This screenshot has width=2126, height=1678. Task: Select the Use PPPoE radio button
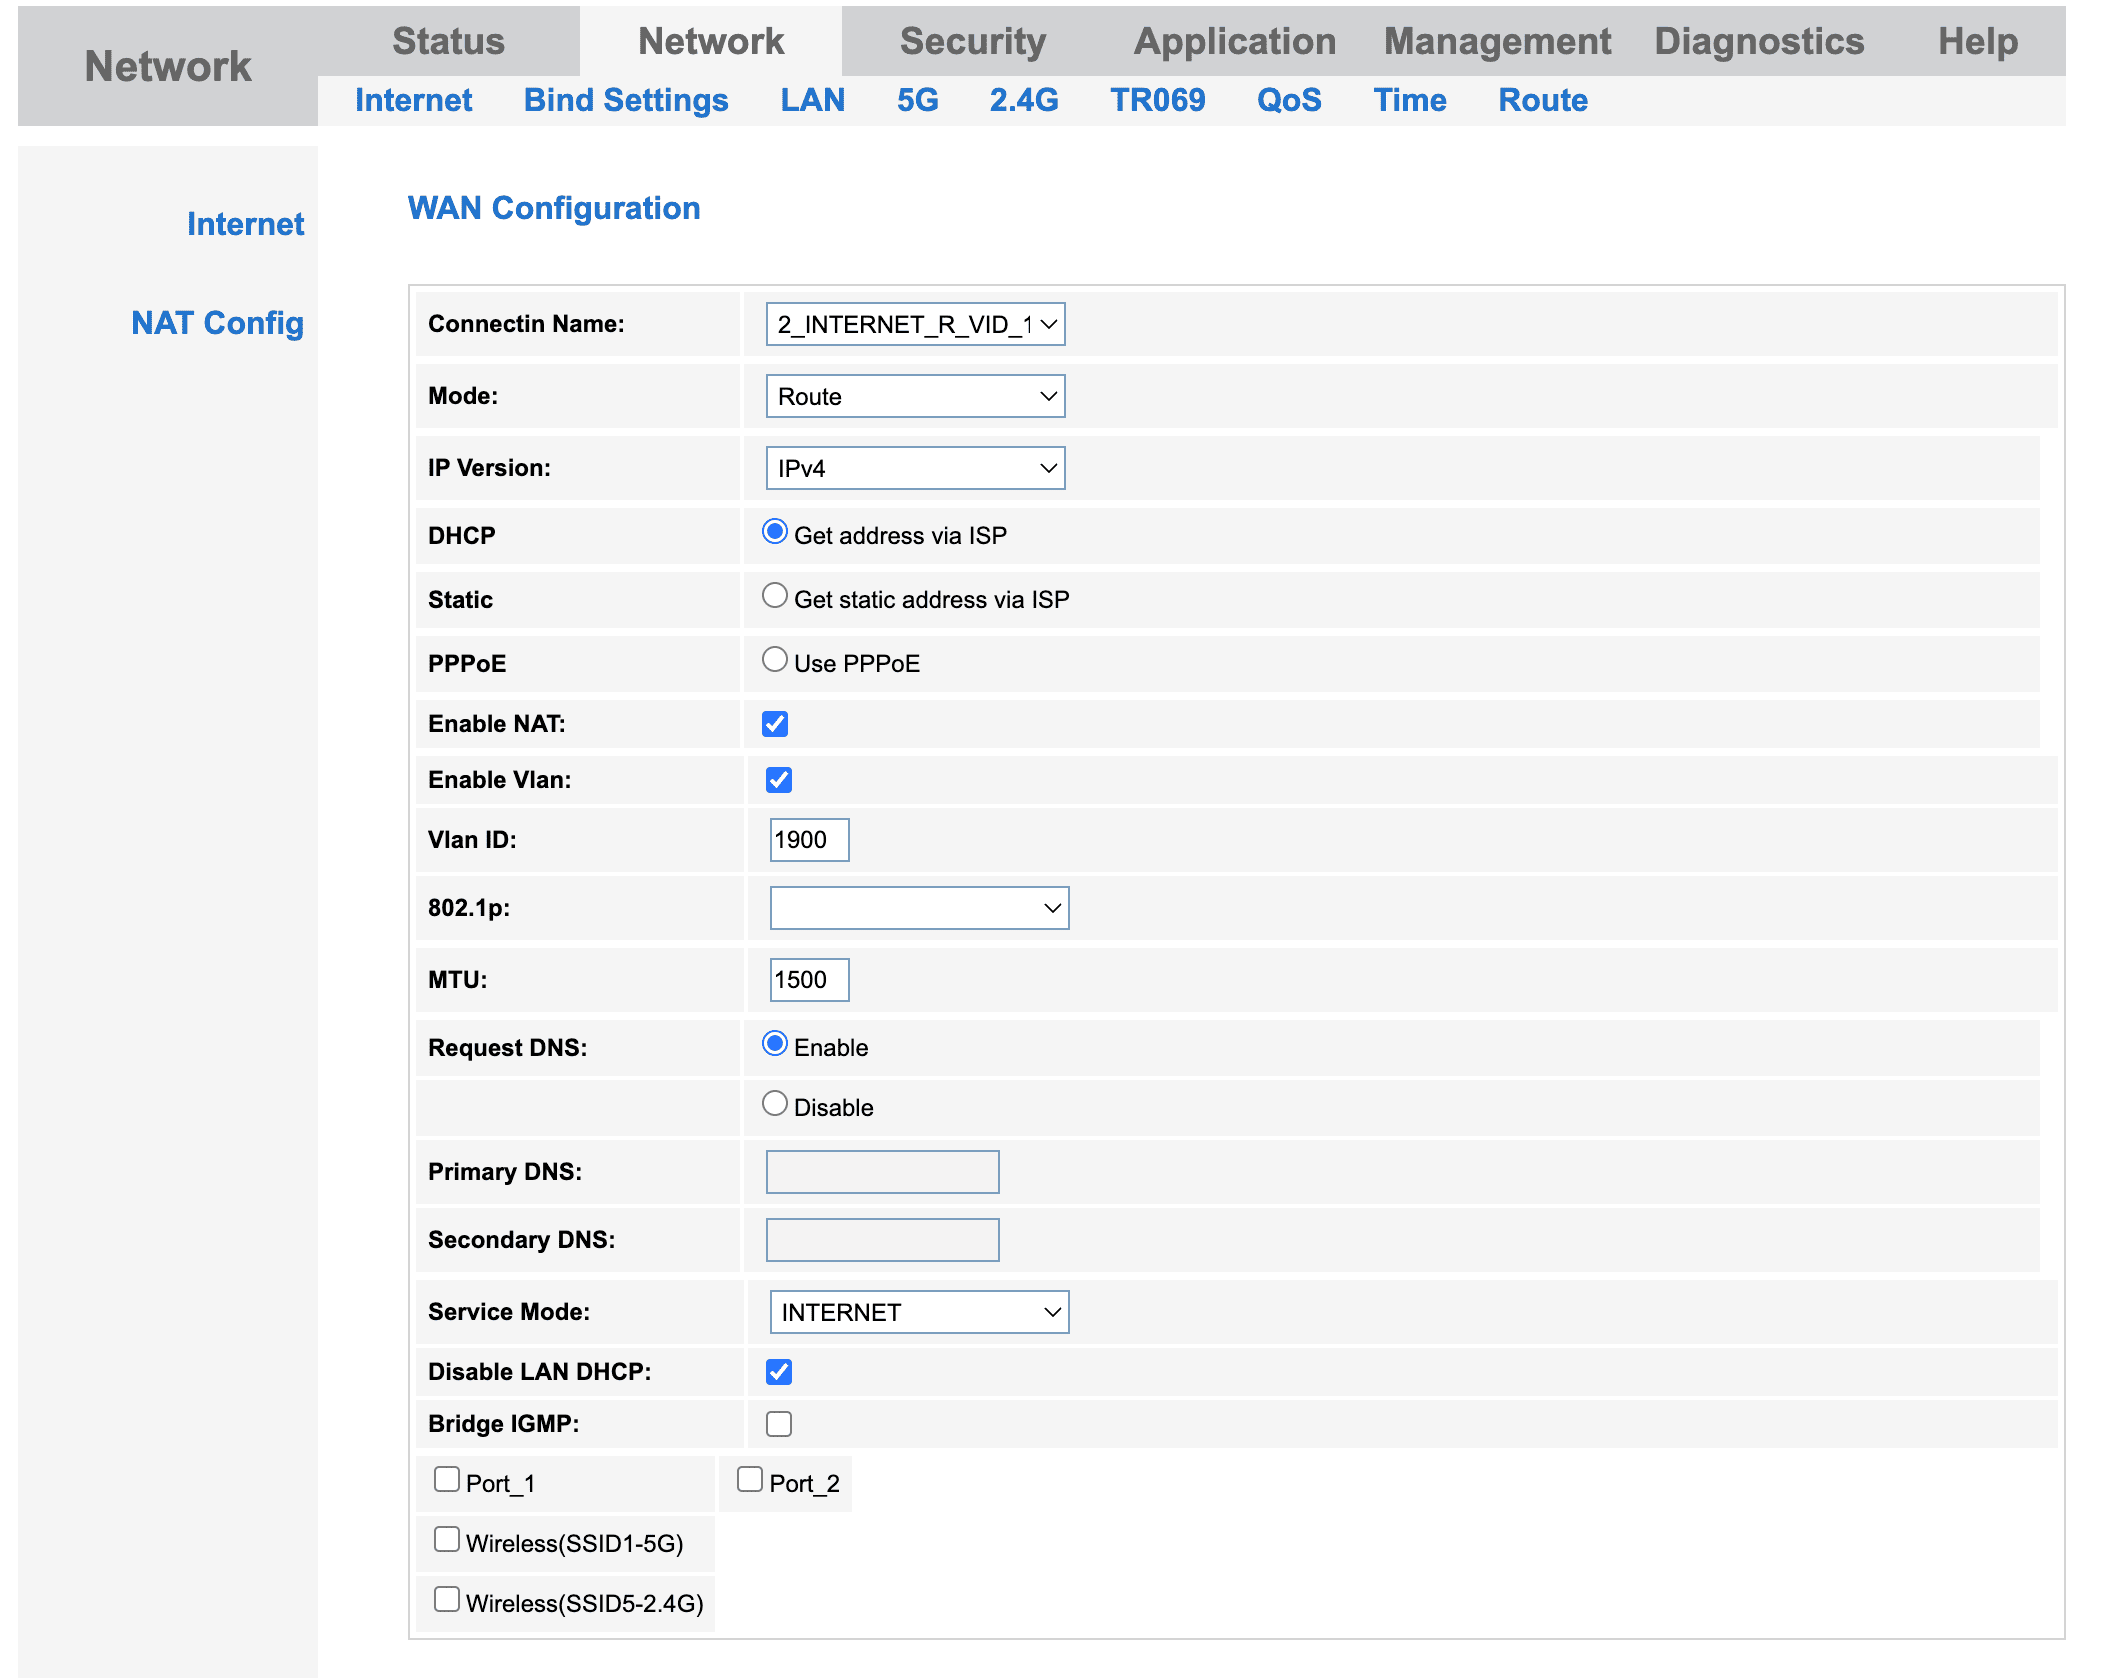coord(775,660)
